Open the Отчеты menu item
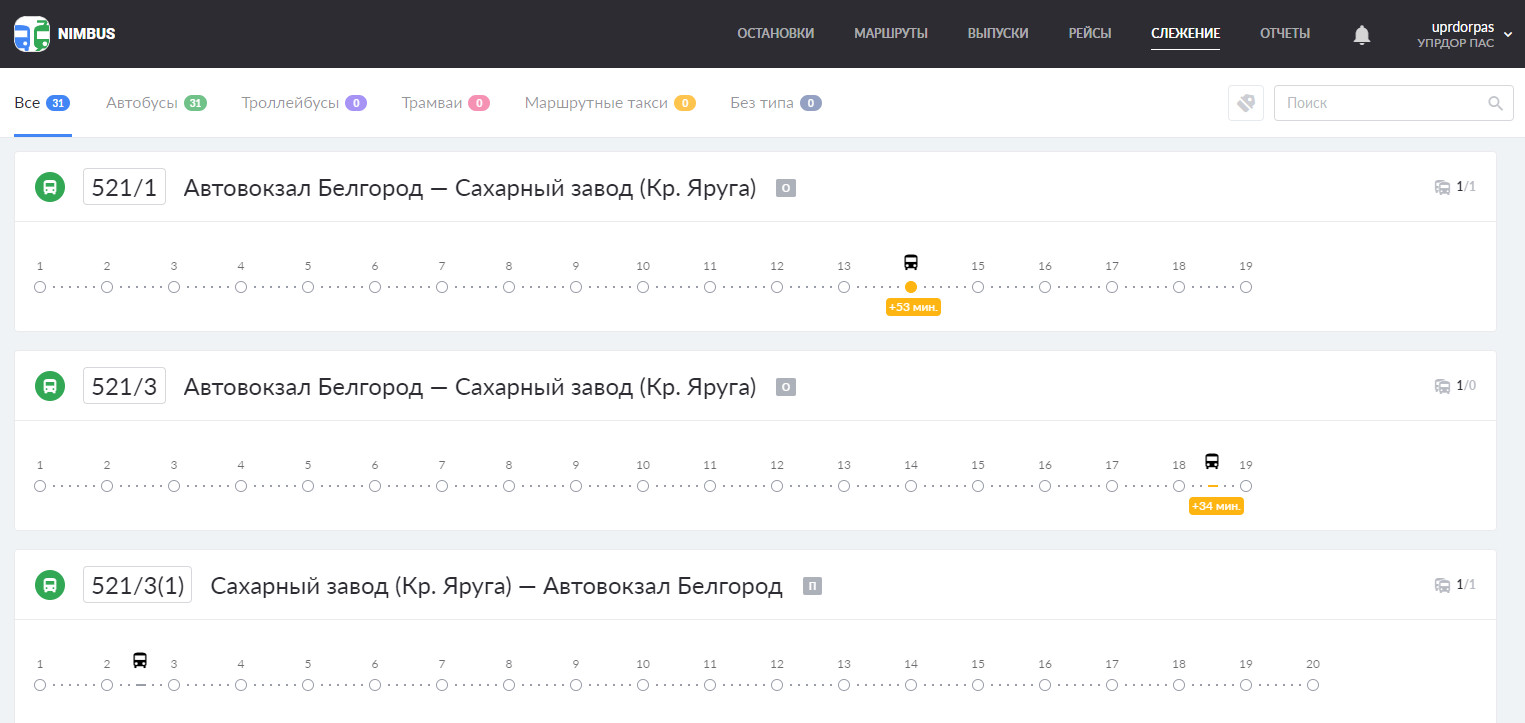The height and width of the screenshot is (723, 1525). click(1285, 33)
